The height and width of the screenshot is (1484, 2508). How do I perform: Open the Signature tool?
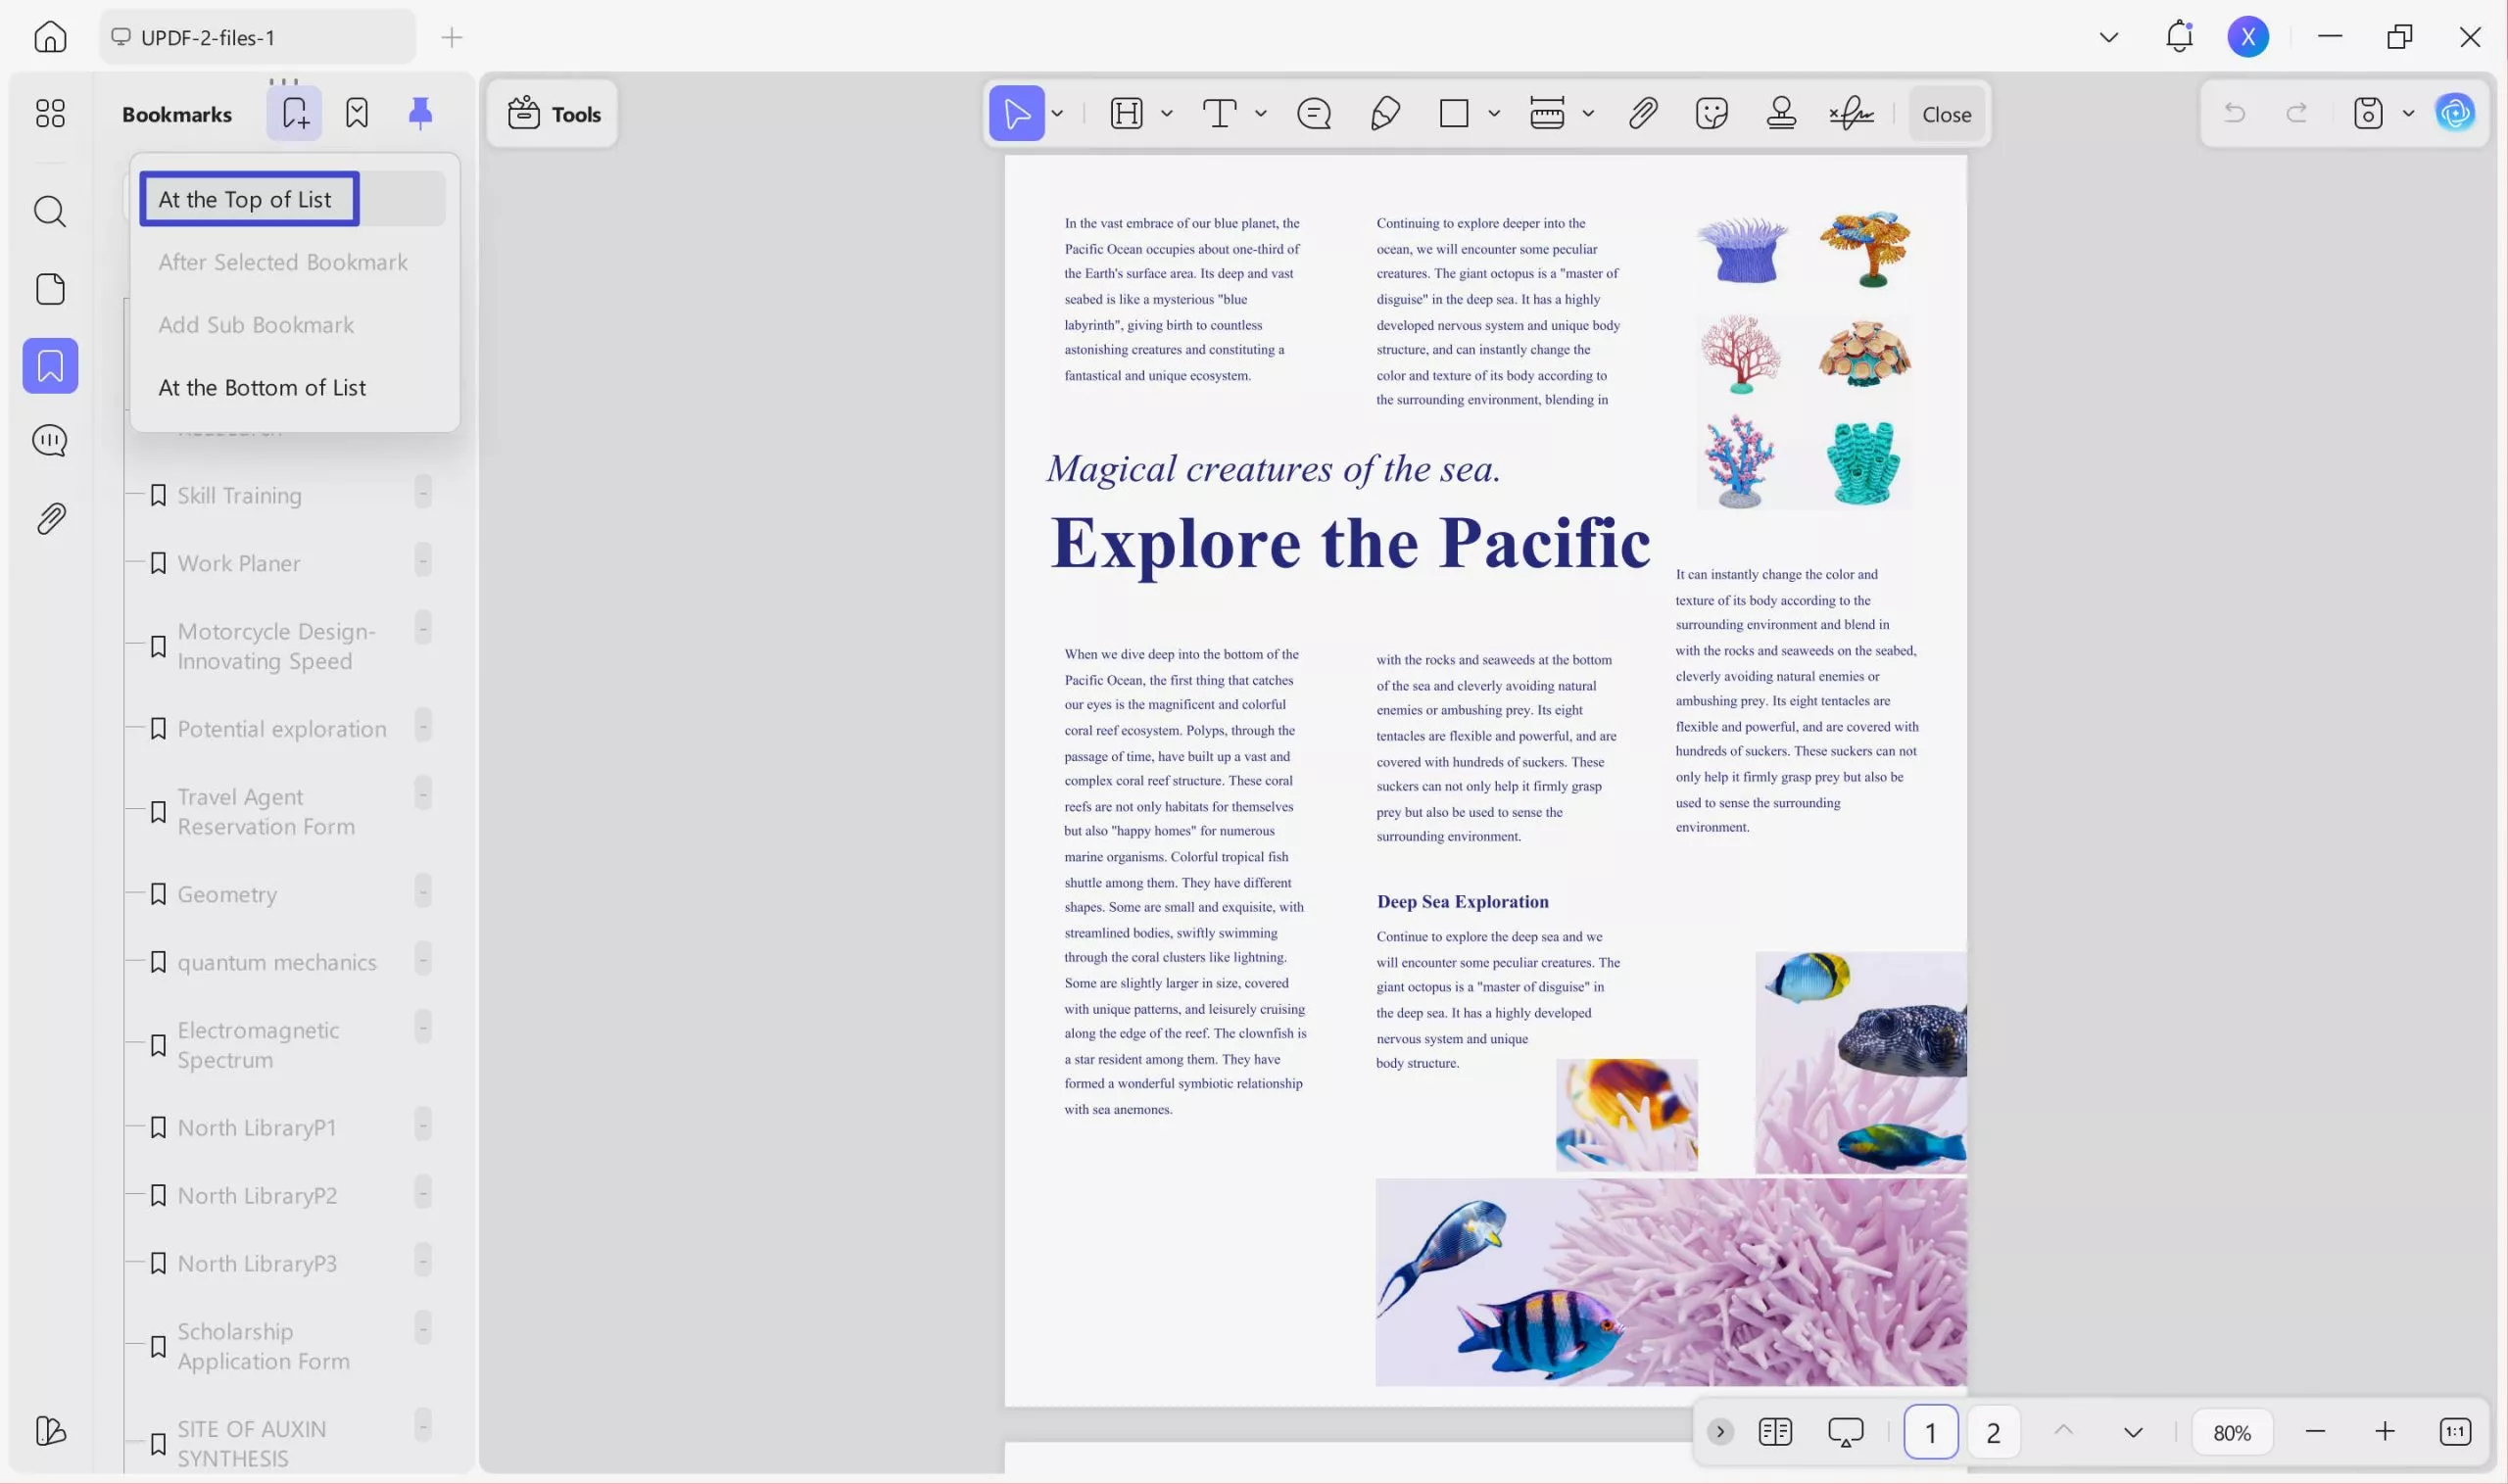(x=1851, y=113)
